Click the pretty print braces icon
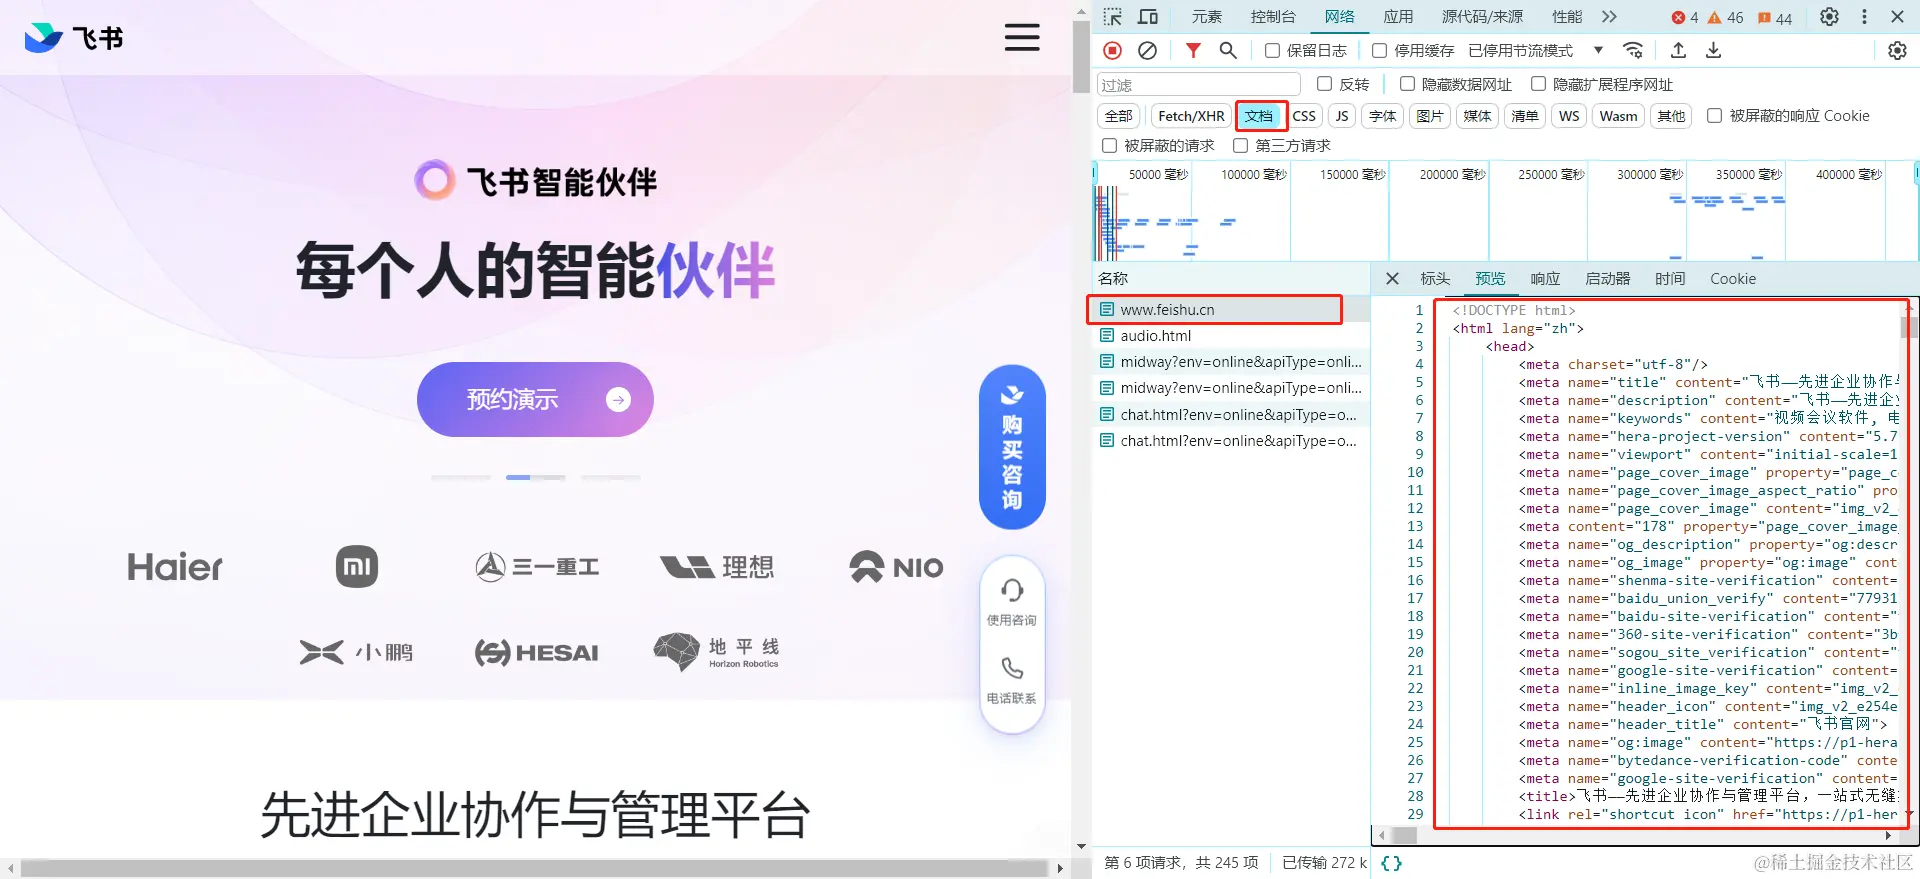1920x879 pixels. [x=1392, y=863]
